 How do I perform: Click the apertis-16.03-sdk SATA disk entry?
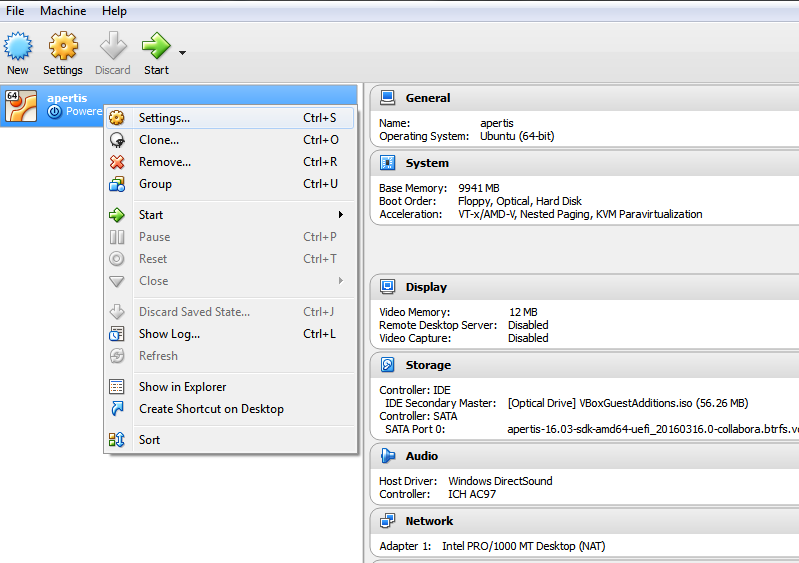click(653, 429)
